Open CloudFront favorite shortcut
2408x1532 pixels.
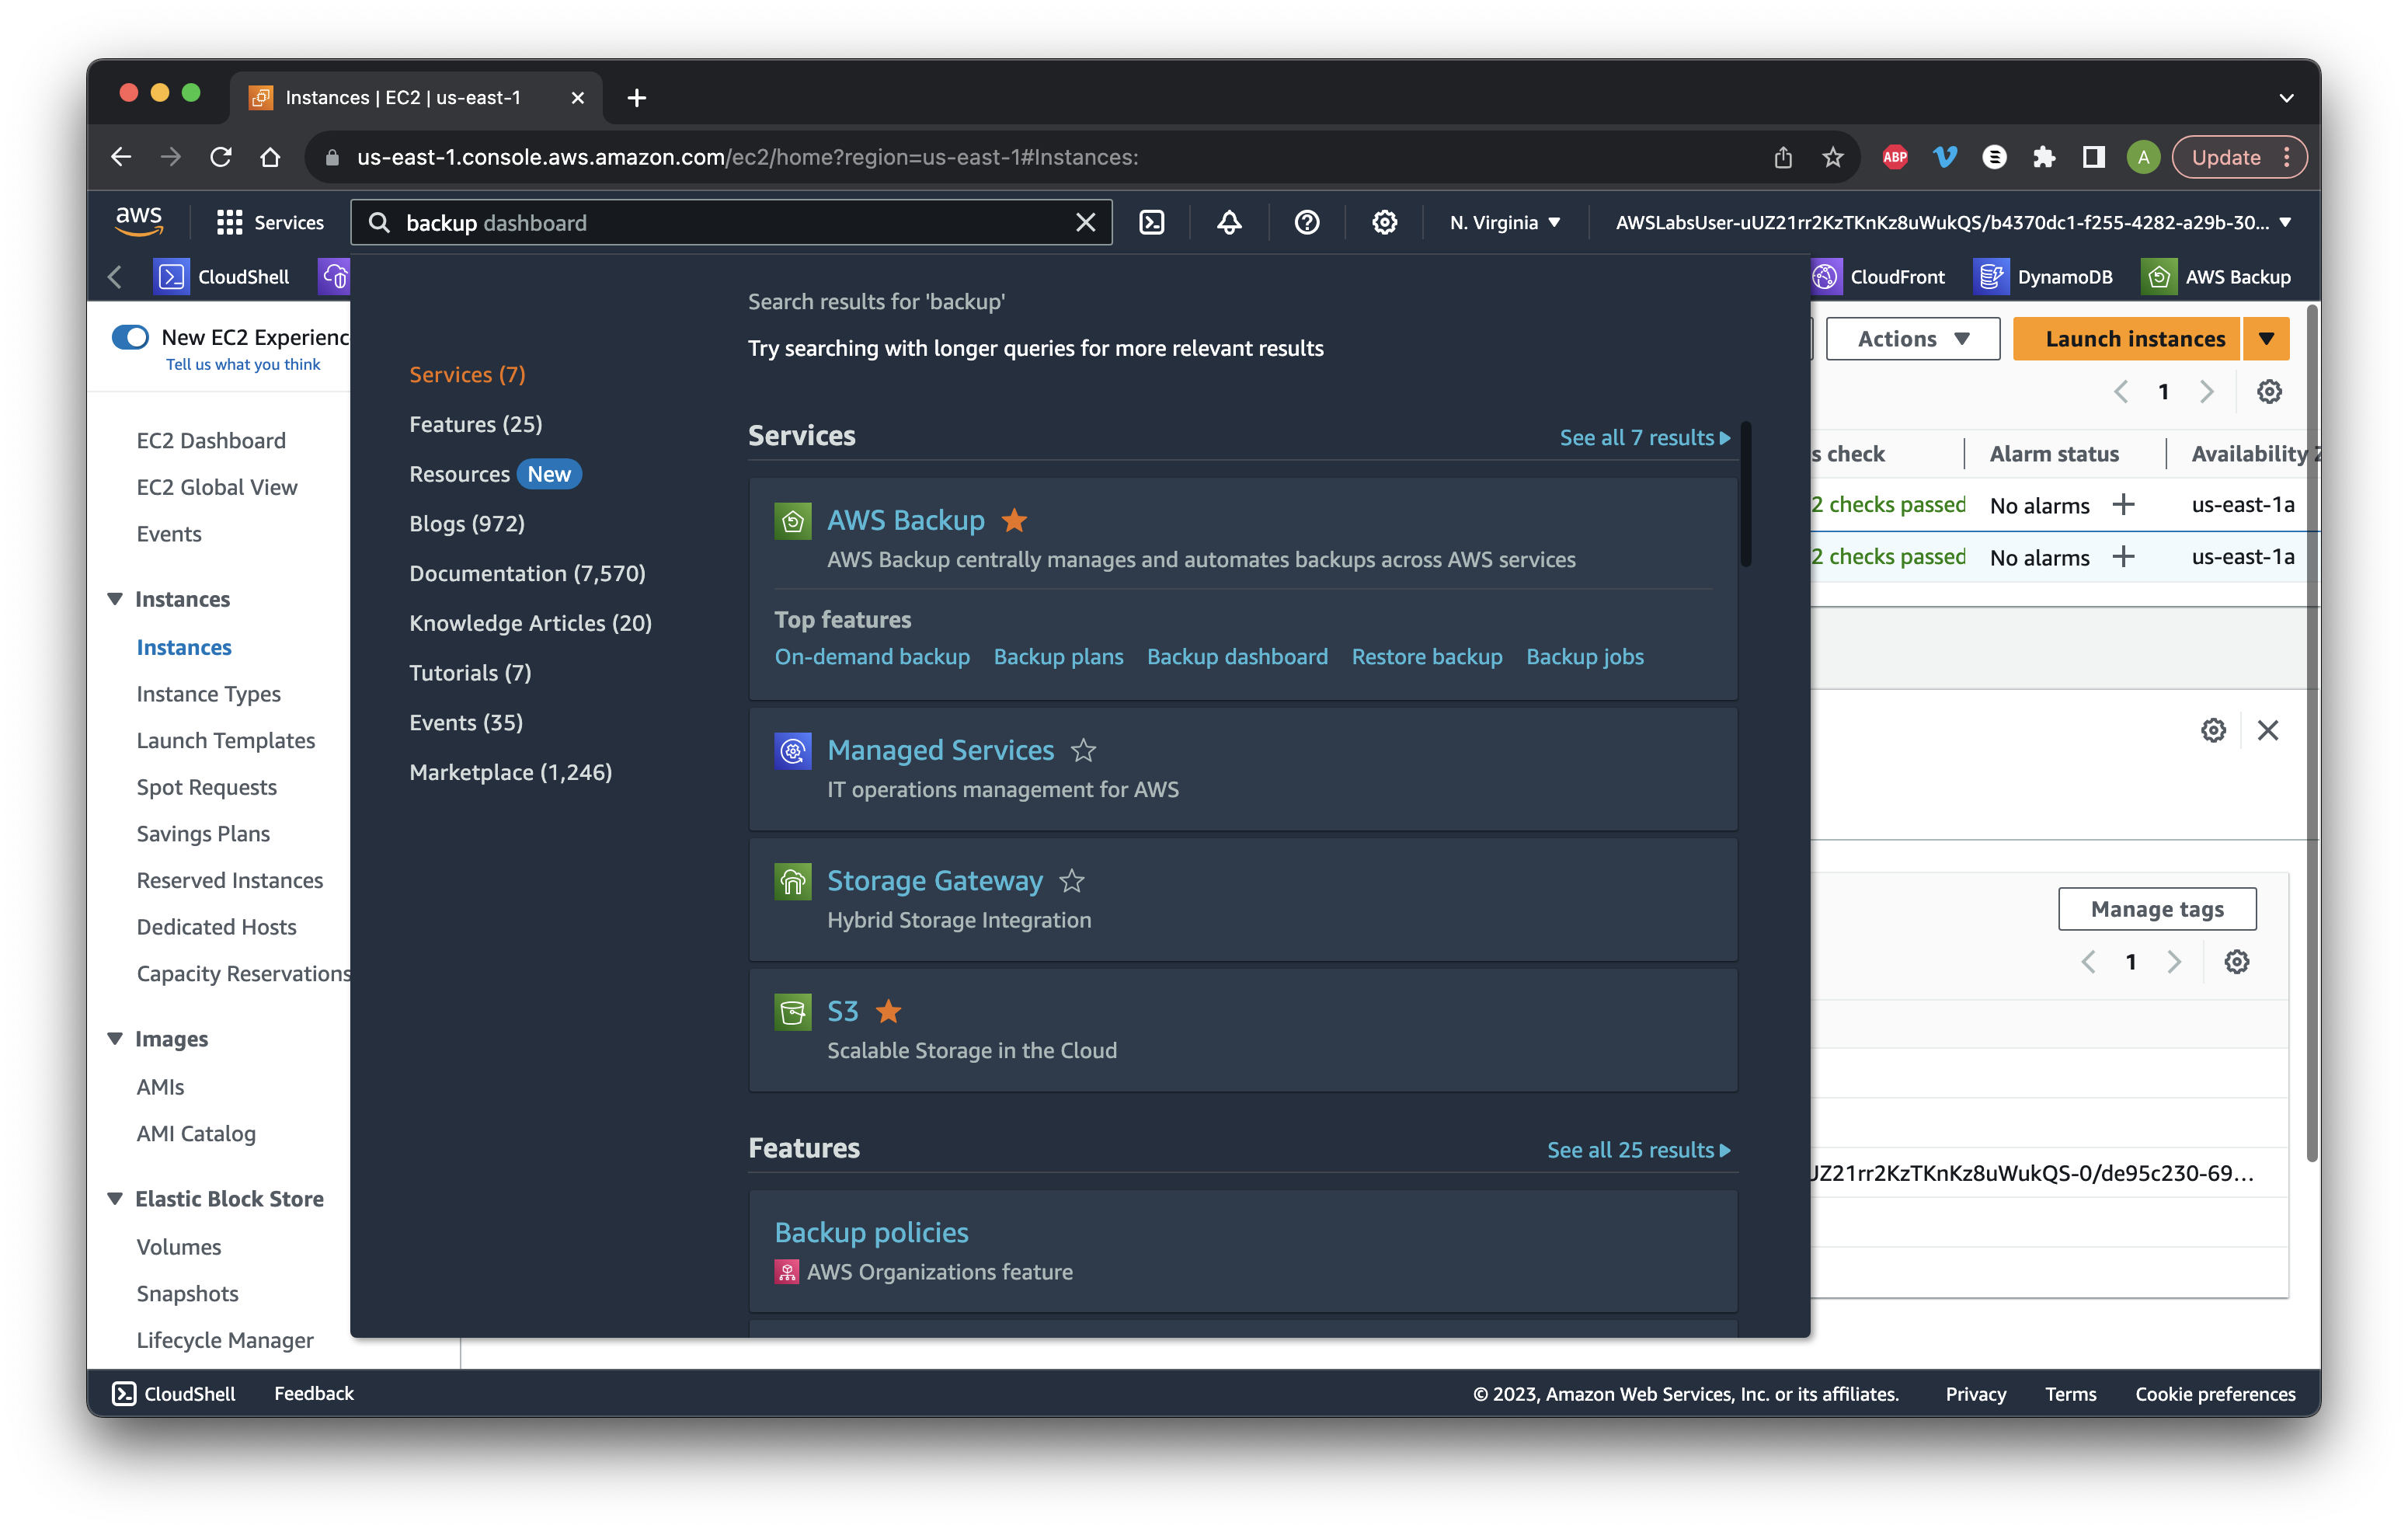[x=1879, y=277]
